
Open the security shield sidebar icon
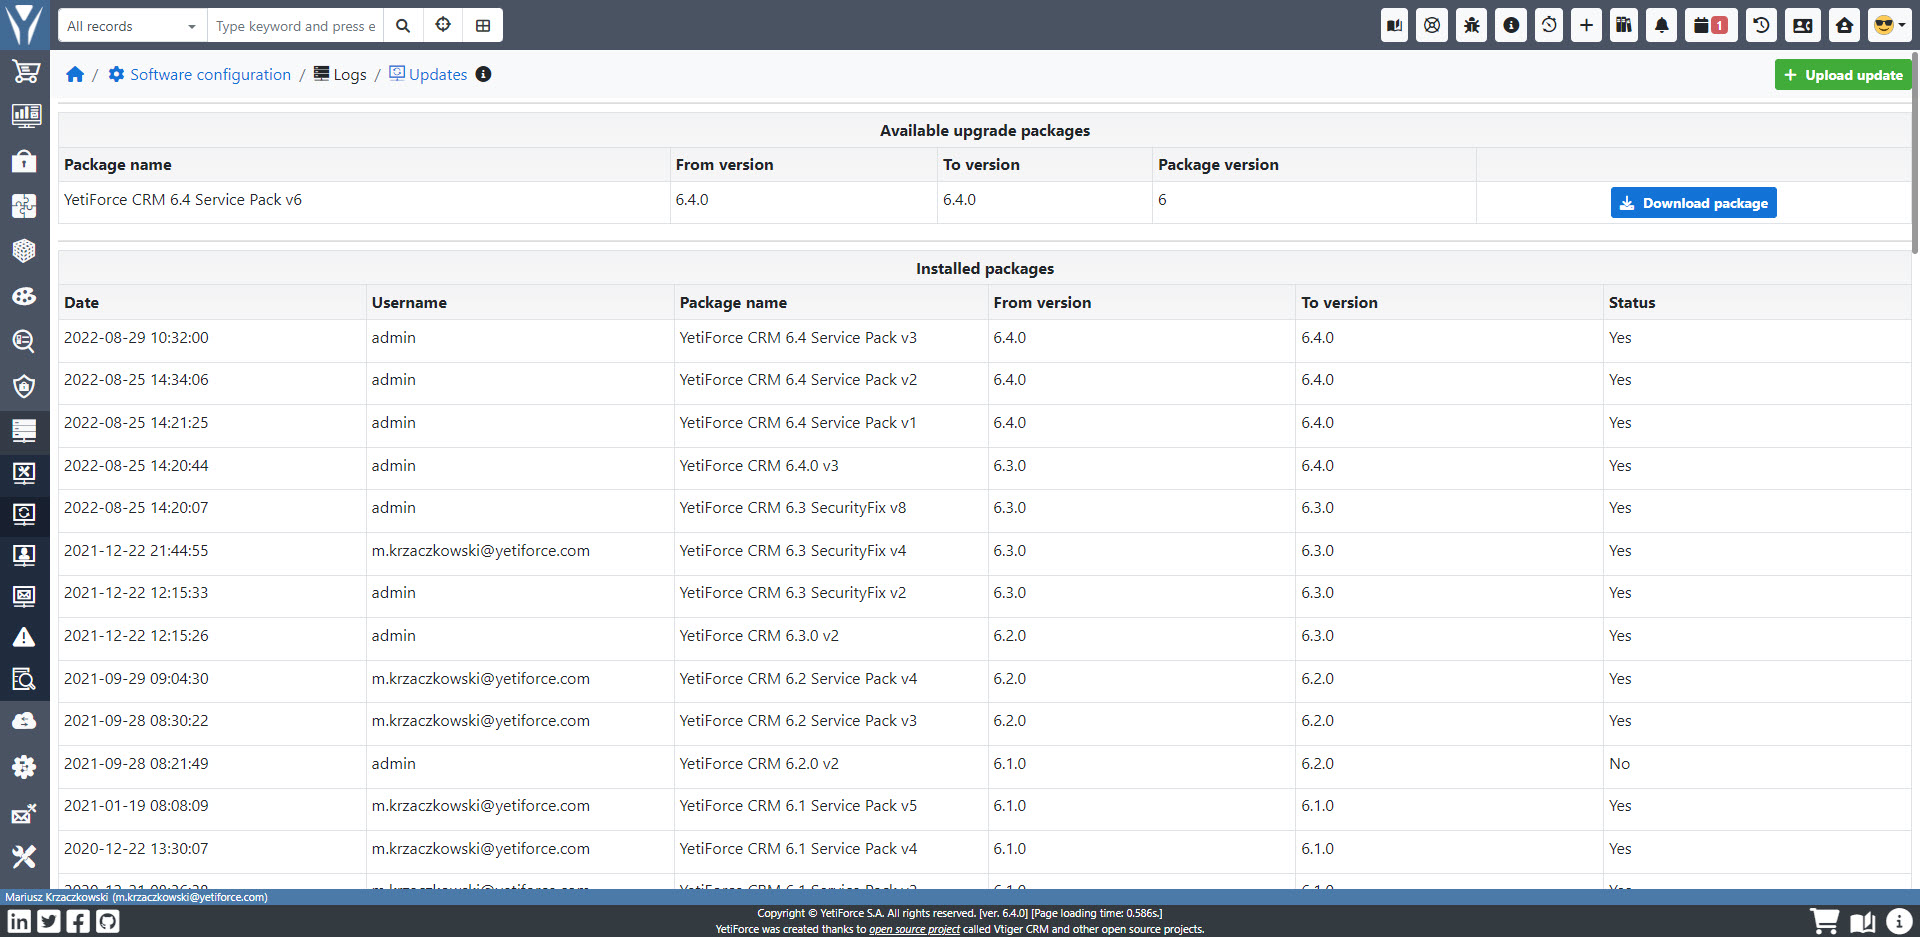pos(25,386)
